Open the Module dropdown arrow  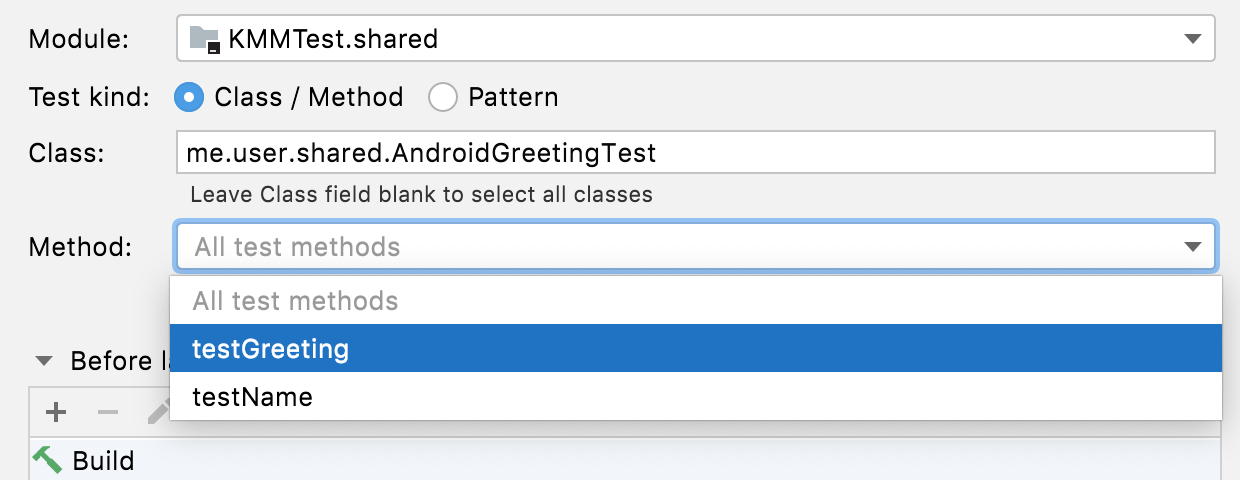pyautogui.click(x=1192, y=40)
